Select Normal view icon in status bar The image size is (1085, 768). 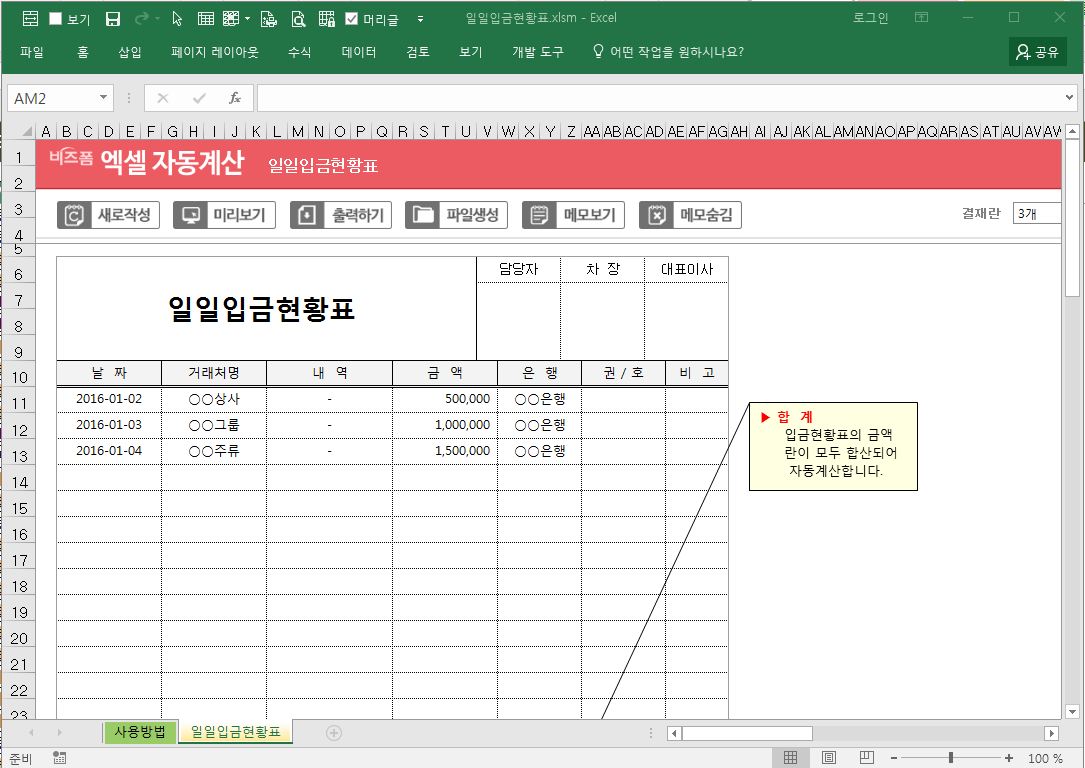(x=790, y=758)
